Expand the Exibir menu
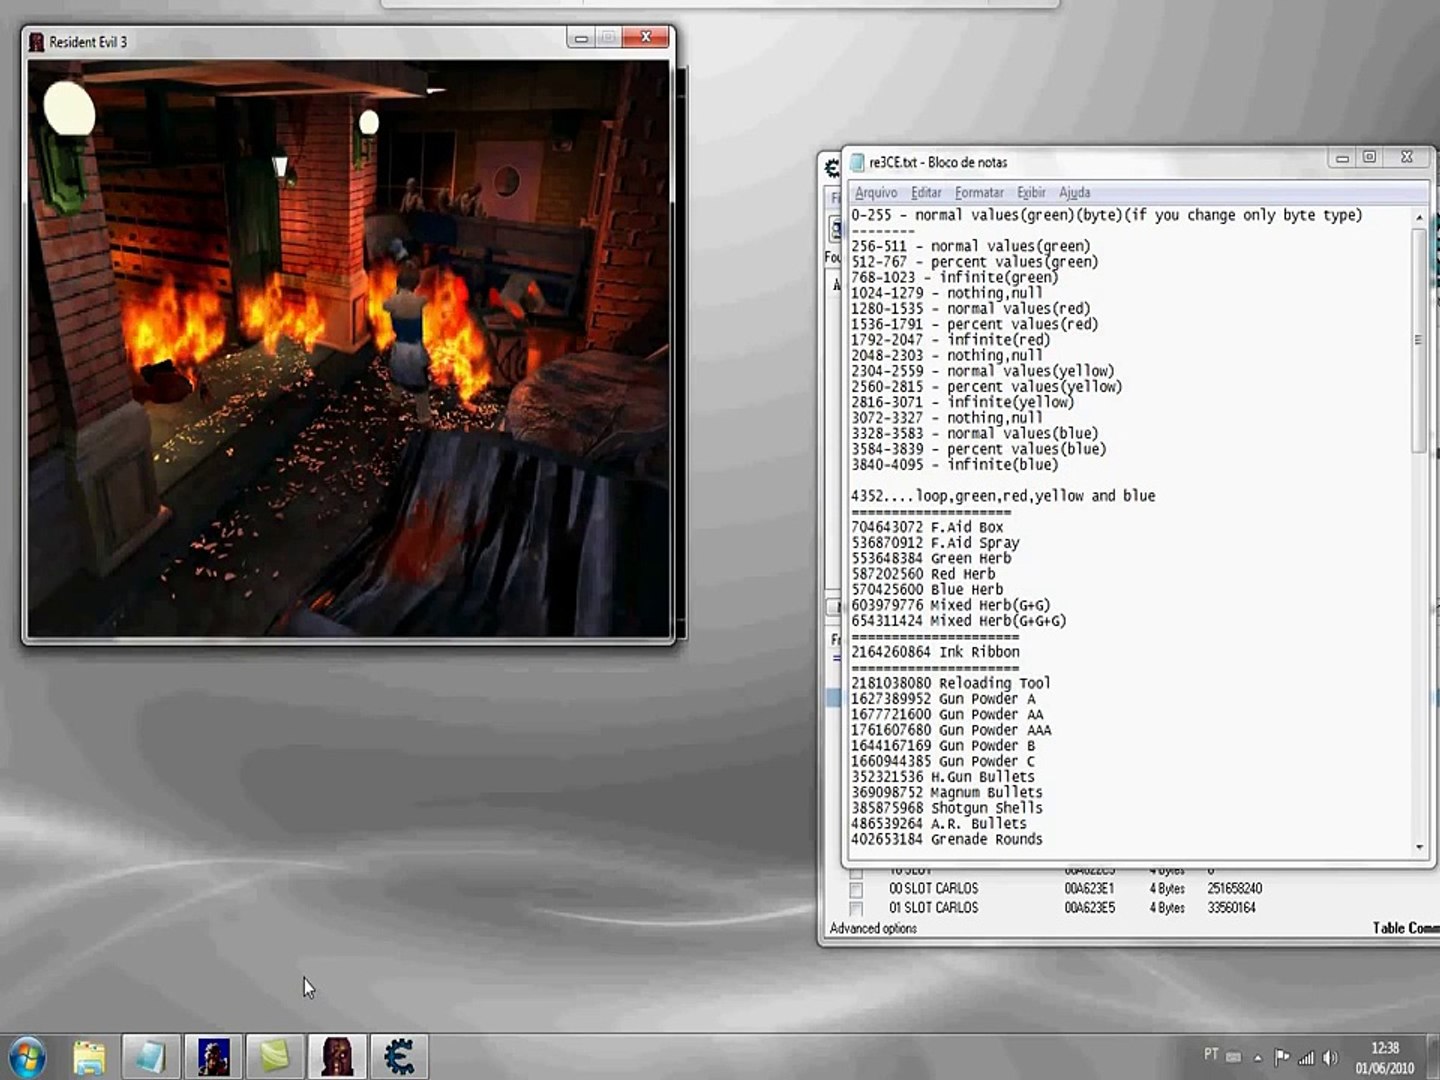Viewport: 1440px width, 1080px height. click(x=1031, y=192)
